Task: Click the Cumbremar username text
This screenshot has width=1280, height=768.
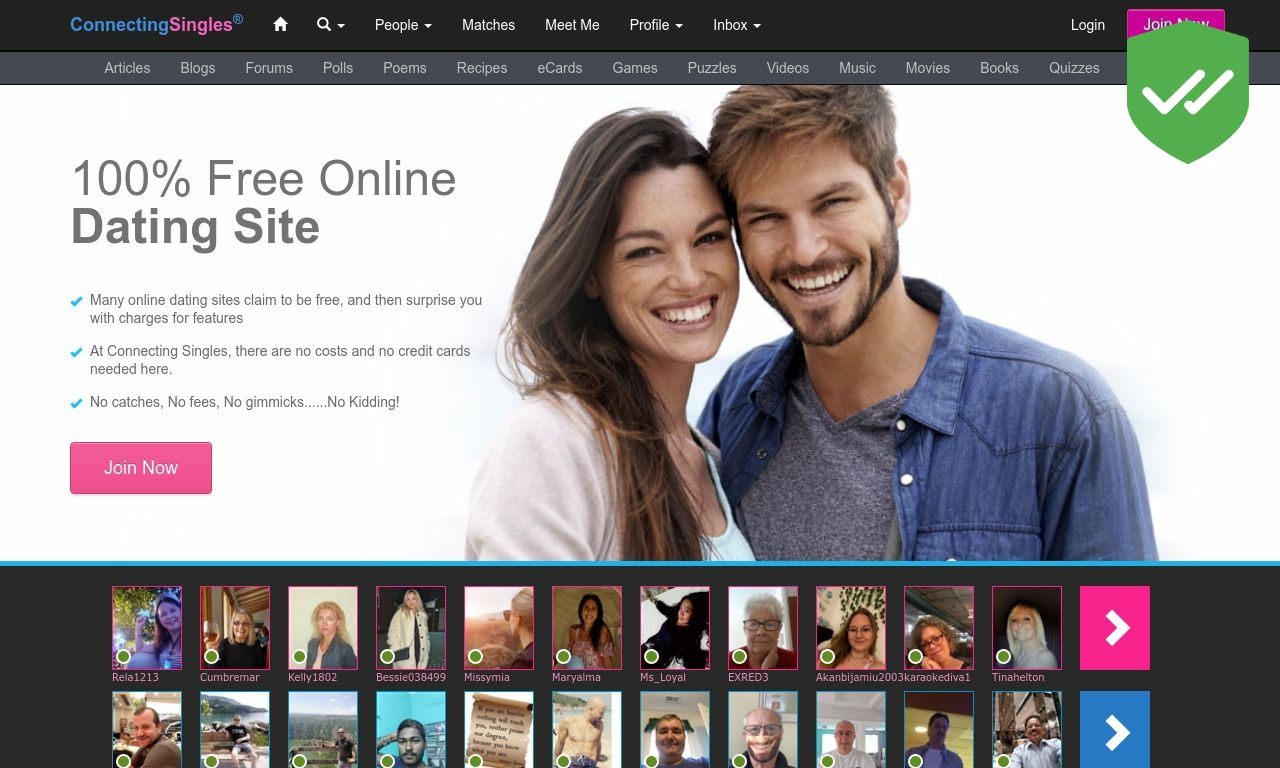Action: 230,677
